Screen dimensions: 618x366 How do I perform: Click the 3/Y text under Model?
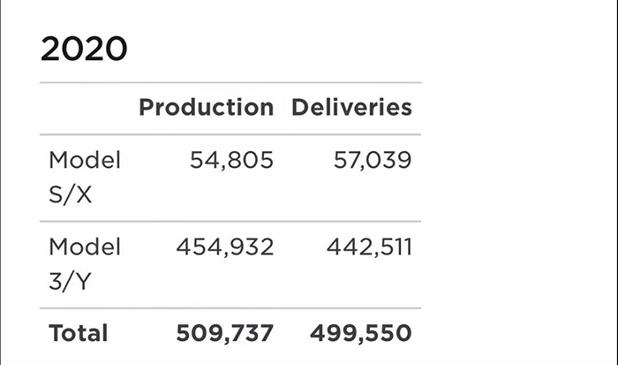pos(70,281)
